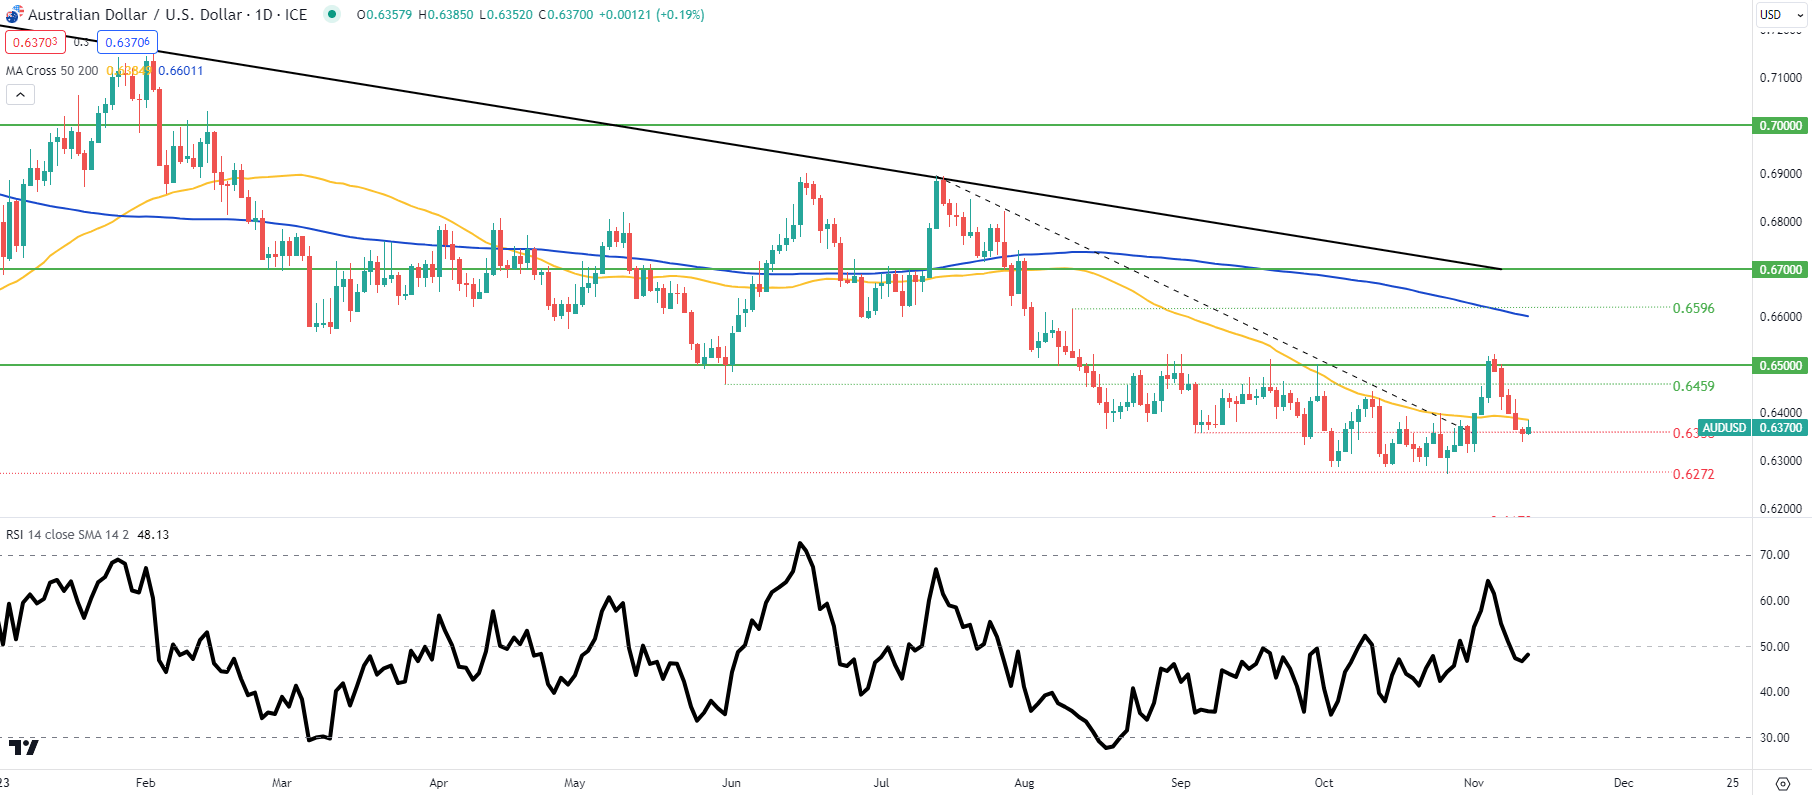Click the AUDUSD symbol price tag
The image size is (1812, 795).
point(1724,428)
